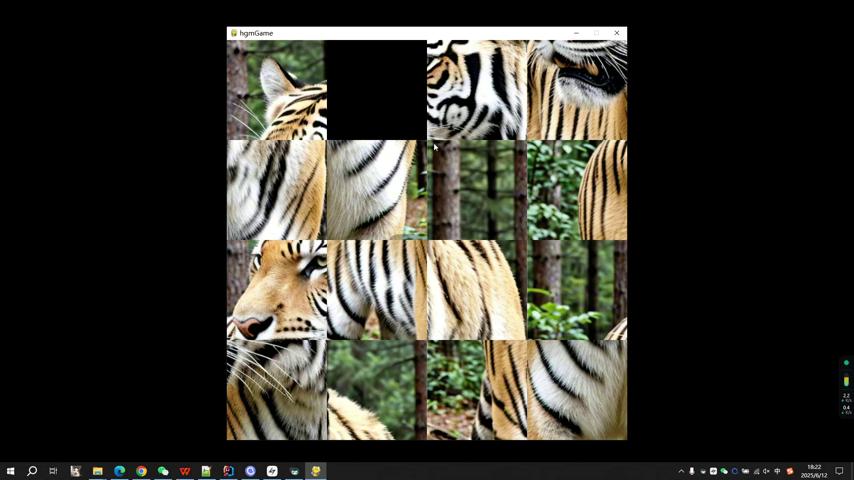The height and width of the screenshot is (480, 854).
Task: Click the whiskers tile in bottom-left corner
Action: (x=277, y=390)
